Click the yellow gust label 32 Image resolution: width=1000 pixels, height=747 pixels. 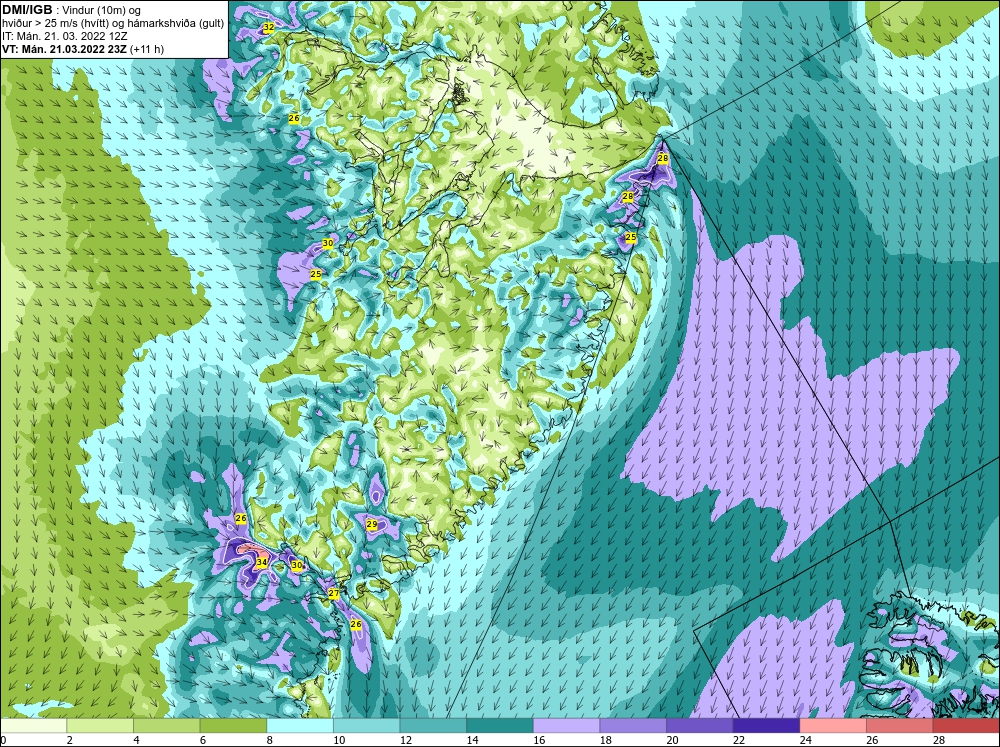pyautogui.click(x=268, y=27)
